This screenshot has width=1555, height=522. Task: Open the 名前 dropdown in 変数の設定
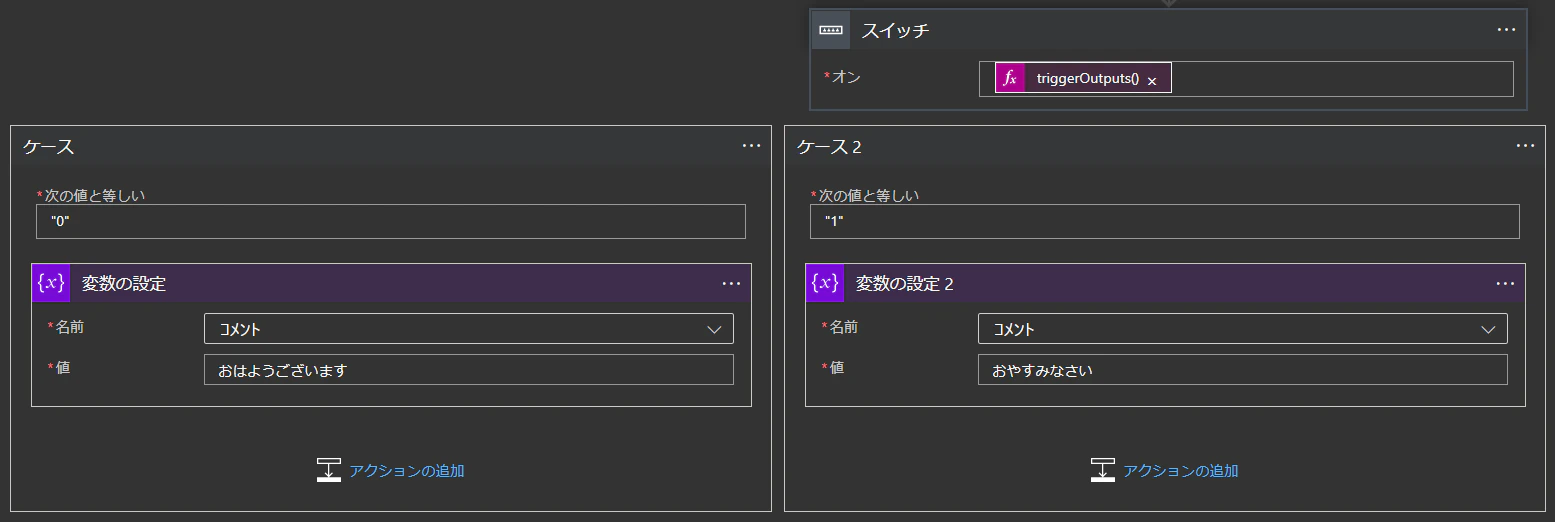469,329
